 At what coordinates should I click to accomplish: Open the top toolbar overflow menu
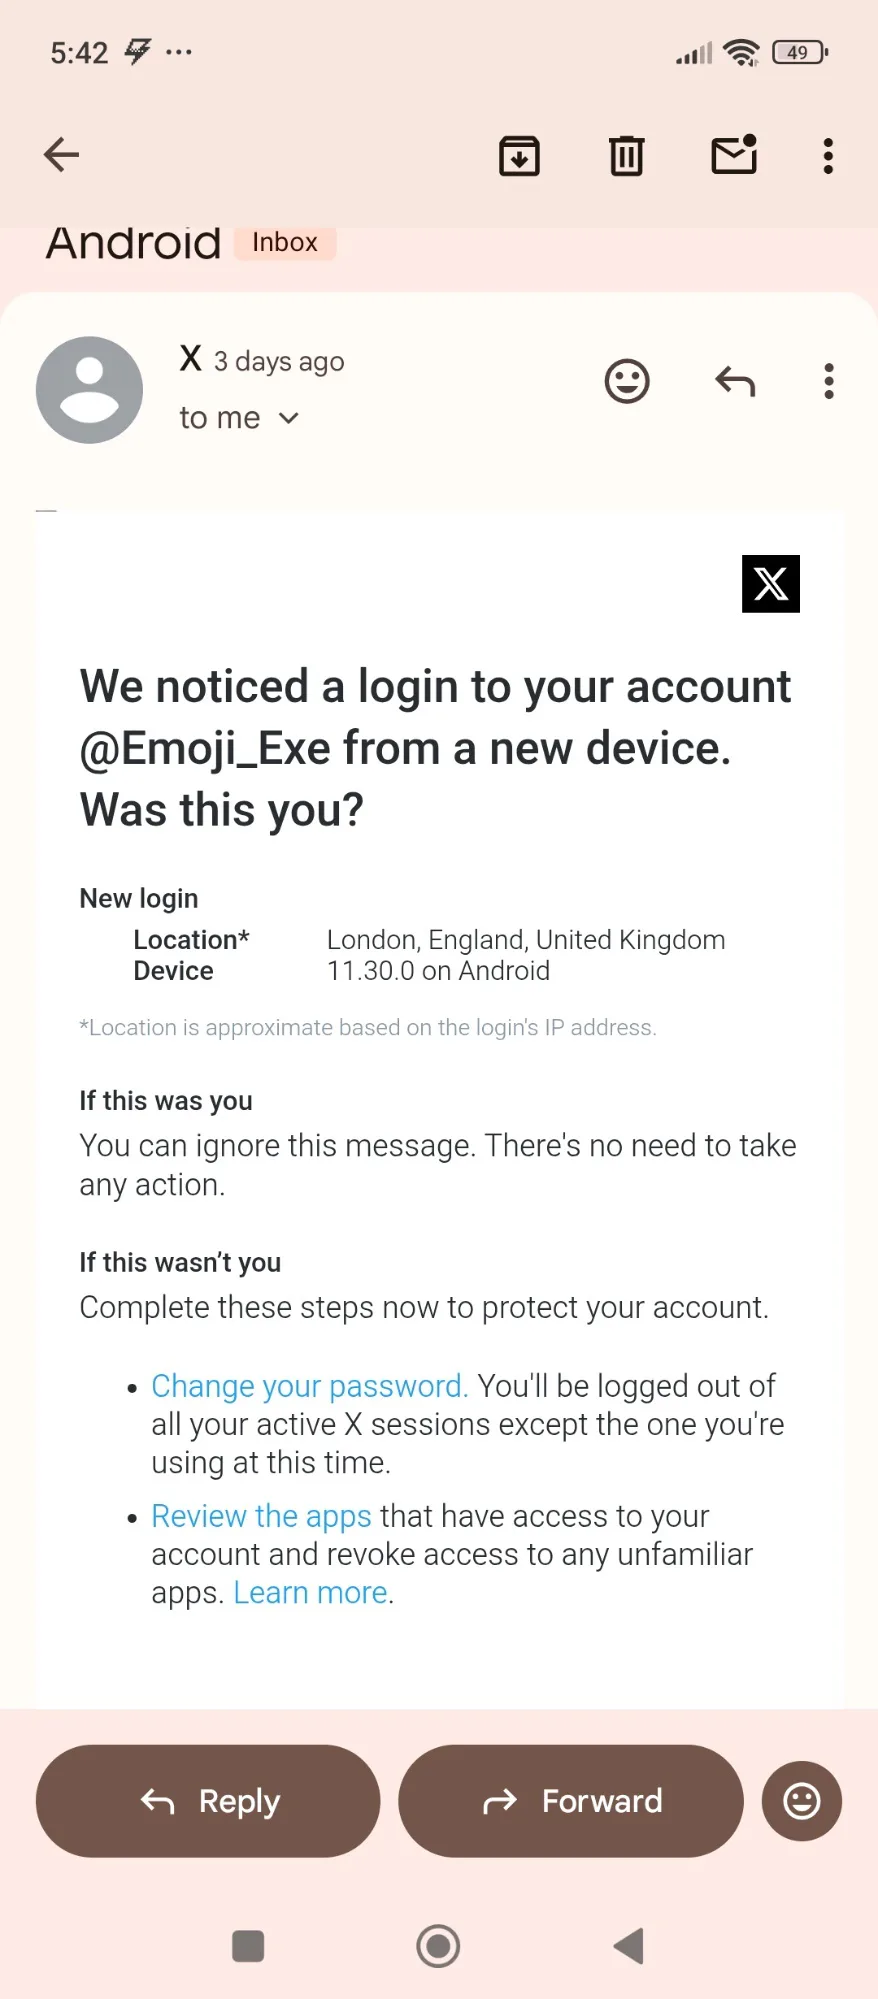tap(828, 156)
